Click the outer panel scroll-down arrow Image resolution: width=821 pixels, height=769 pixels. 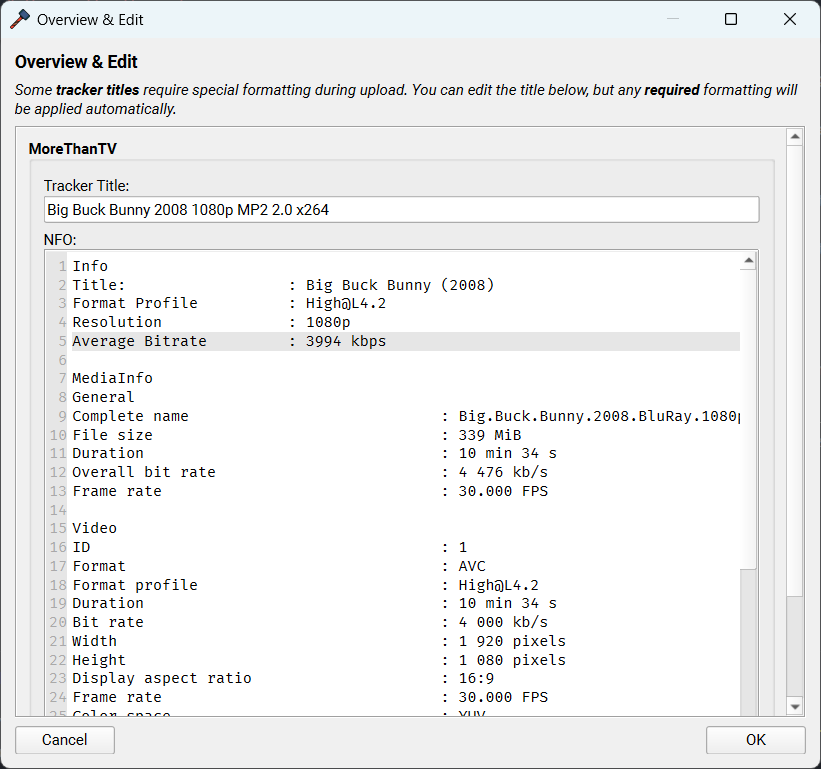coord(795,706)
